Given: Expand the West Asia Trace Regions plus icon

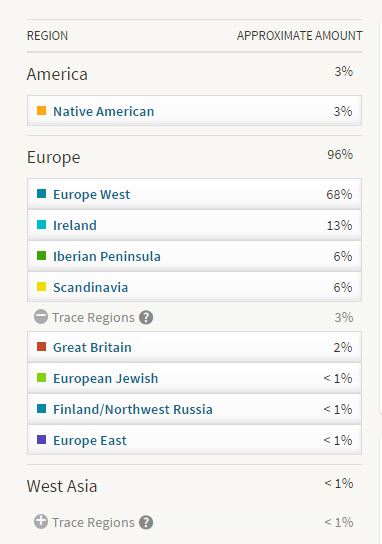Looking at the screenshot, I should tap(41, 522).
